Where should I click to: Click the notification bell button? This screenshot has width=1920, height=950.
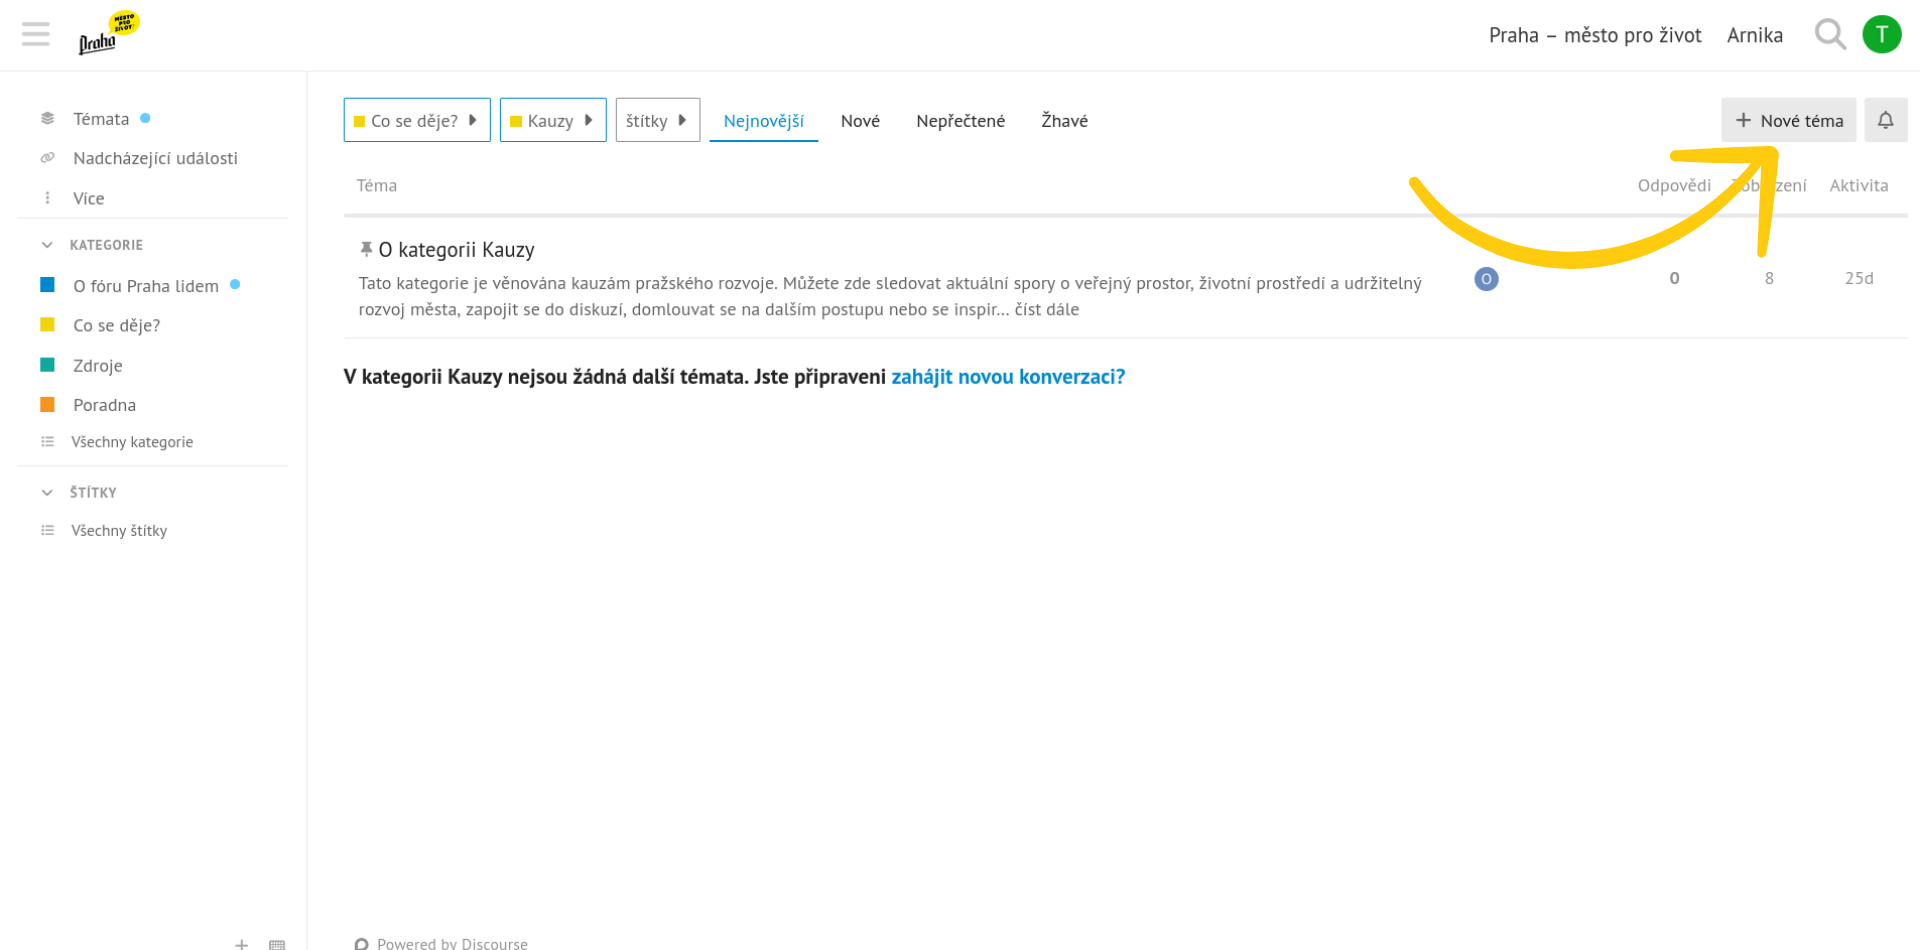(x=1885, y=120)
